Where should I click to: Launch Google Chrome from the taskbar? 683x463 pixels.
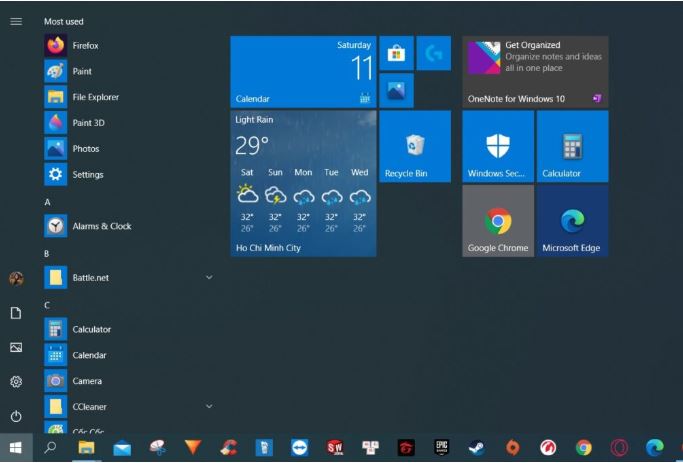click(584, 447)
